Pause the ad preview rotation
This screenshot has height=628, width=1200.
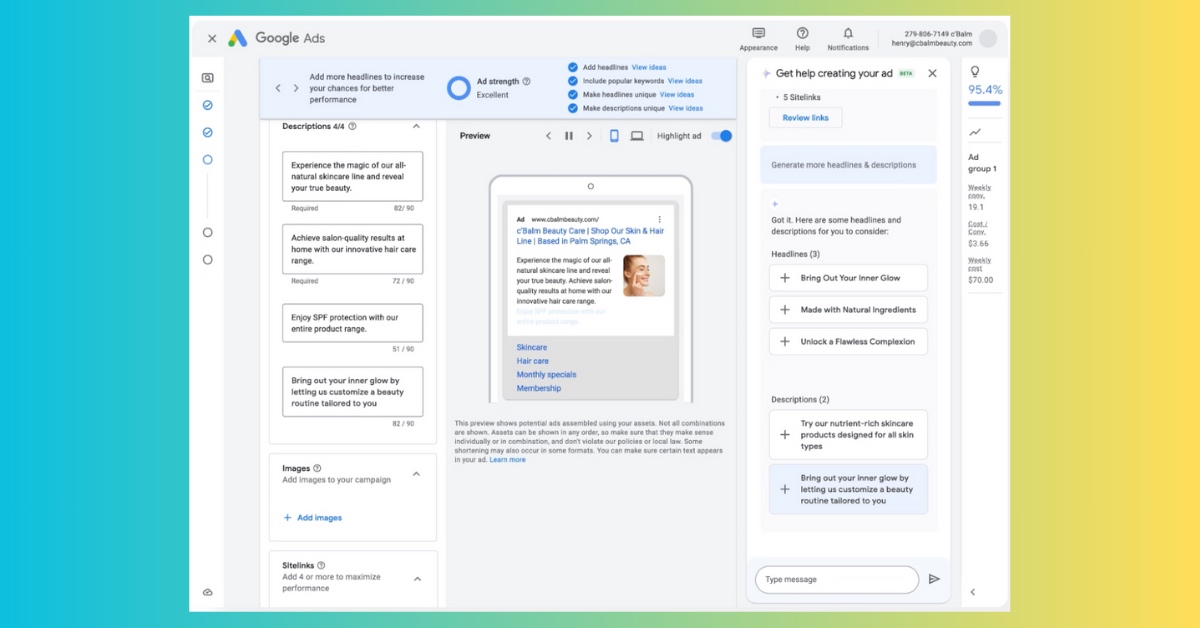pyautogui.click(x=569, y=136)
